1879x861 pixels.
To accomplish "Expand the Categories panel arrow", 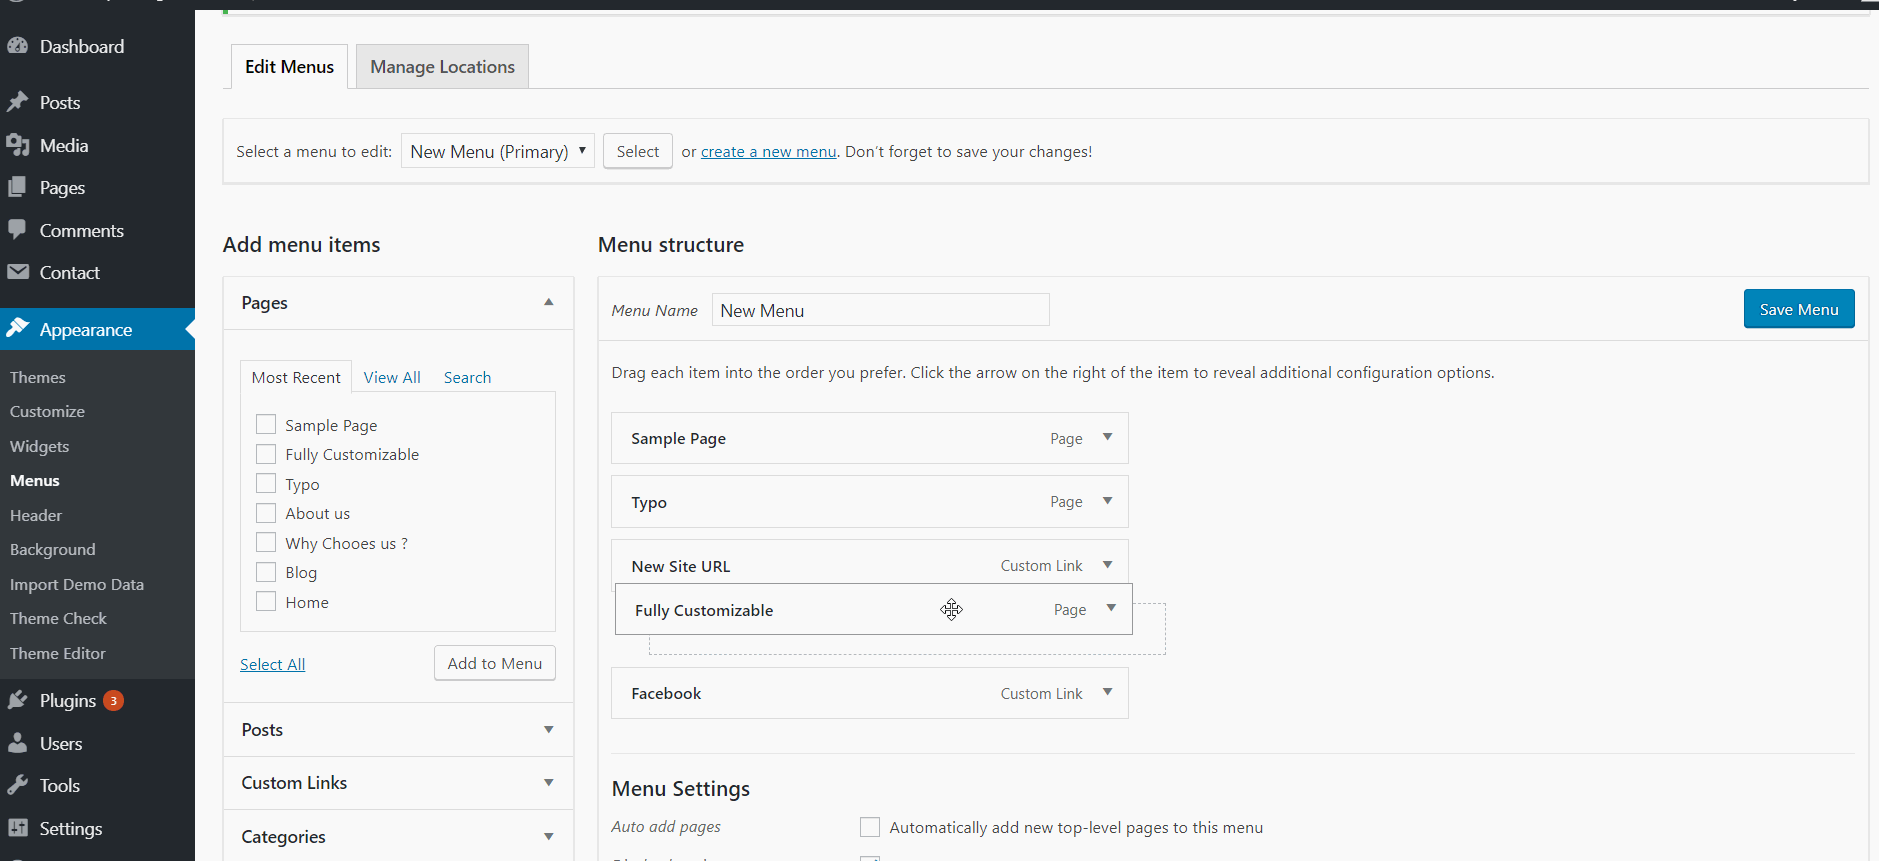I will [x=549, y=837].
